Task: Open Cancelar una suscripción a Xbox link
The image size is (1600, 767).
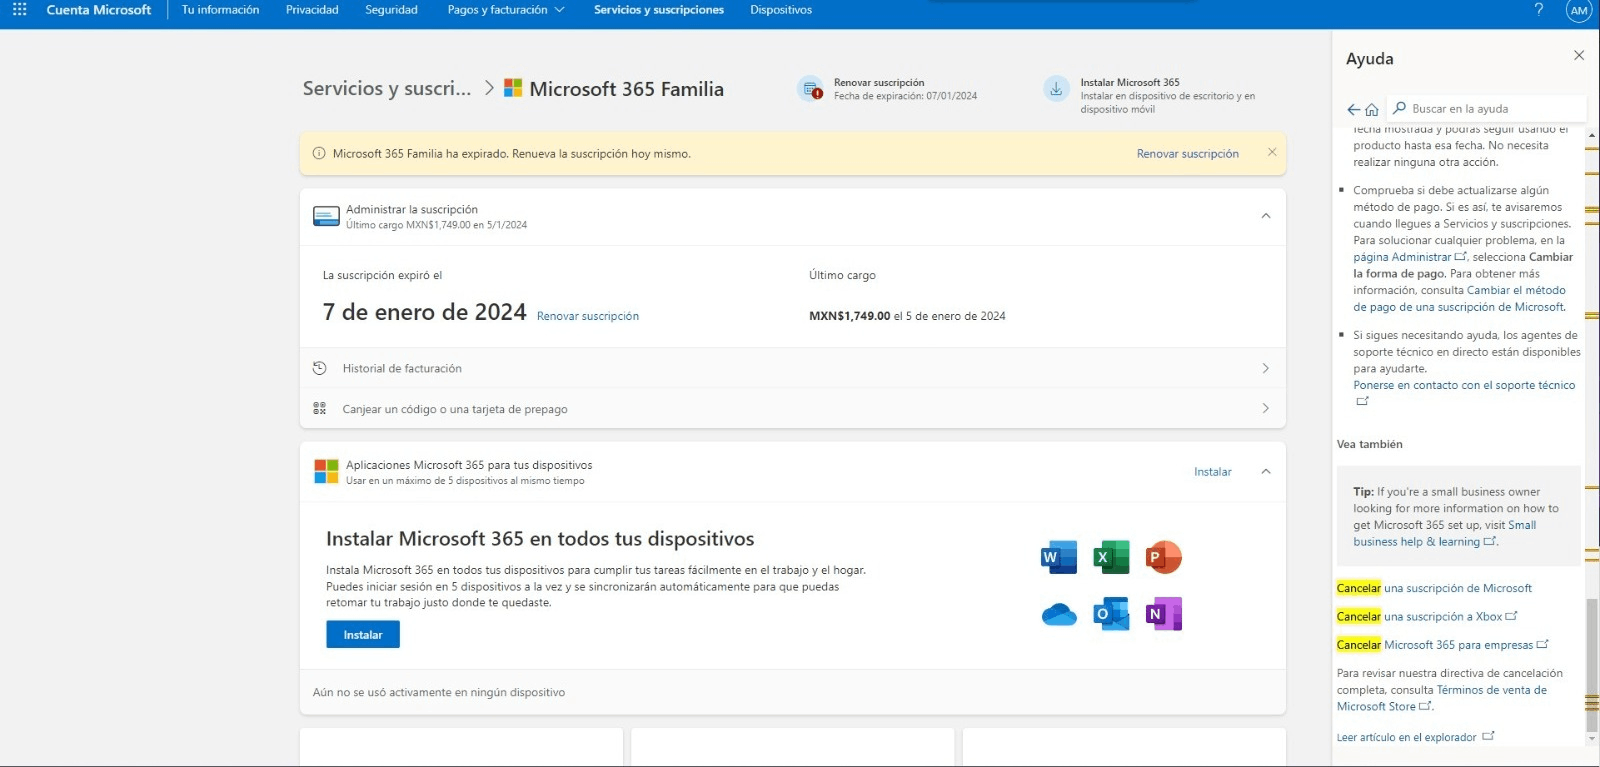Action: [1427, 616]
